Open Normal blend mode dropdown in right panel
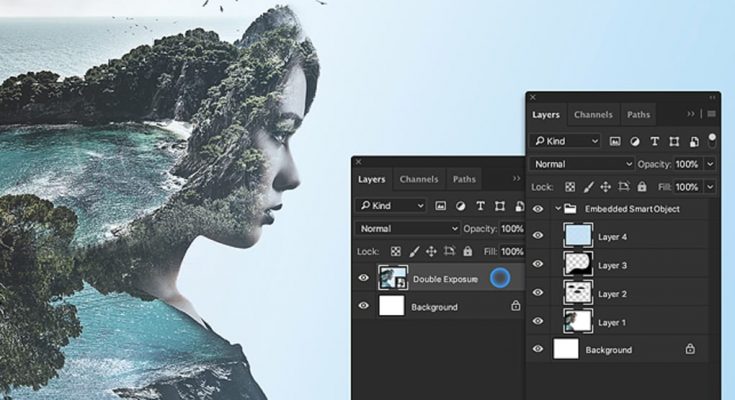This screenshot has width=735, height=400. pos(582,164)
